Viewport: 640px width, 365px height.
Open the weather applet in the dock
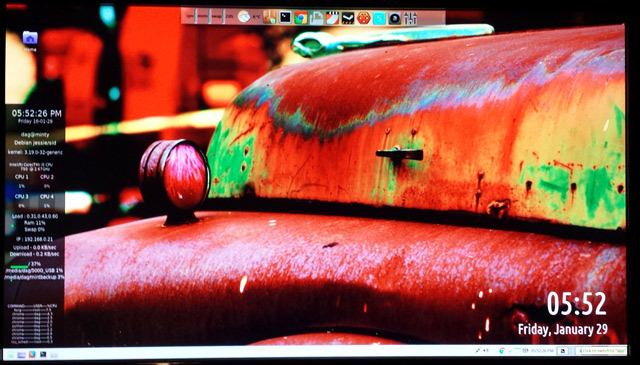[244, 17]
